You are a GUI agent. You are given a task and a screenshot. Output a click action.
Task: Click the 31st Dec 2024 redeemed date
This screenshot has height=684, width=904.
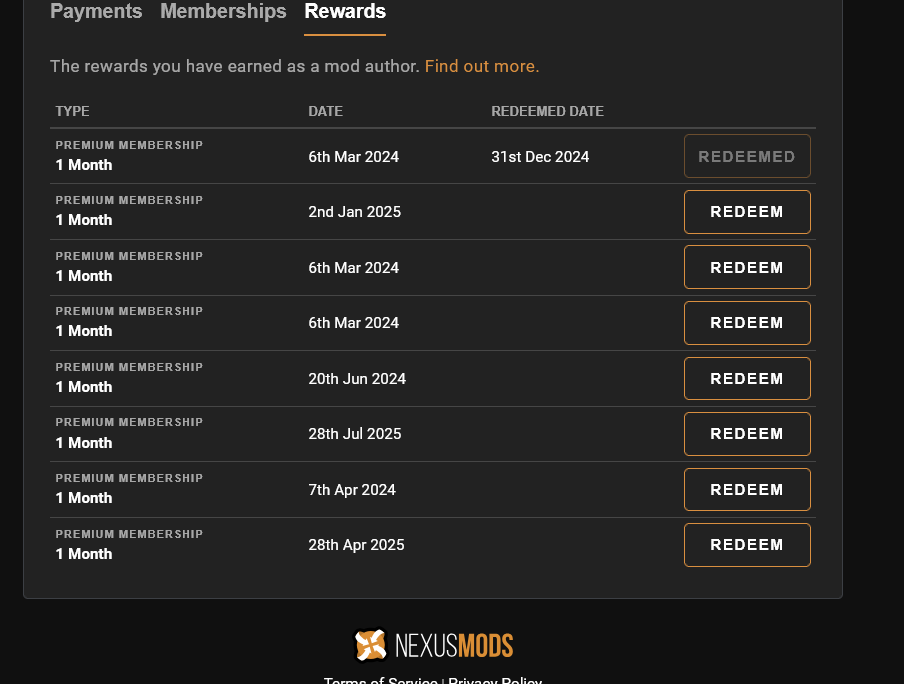tap(540, 157)
